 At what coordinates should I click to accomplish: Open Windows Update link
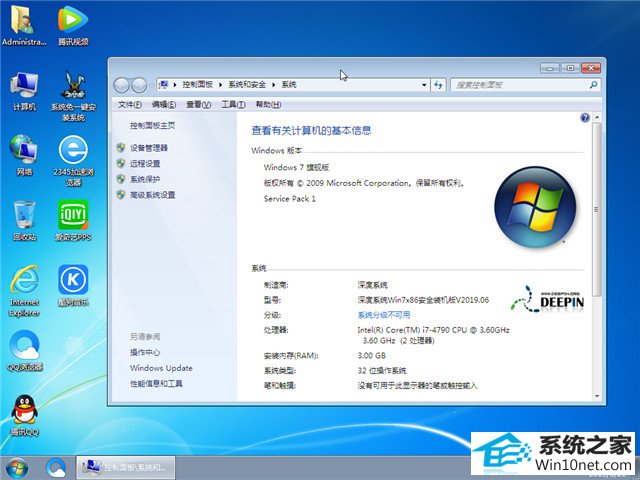tap(161, 368)
